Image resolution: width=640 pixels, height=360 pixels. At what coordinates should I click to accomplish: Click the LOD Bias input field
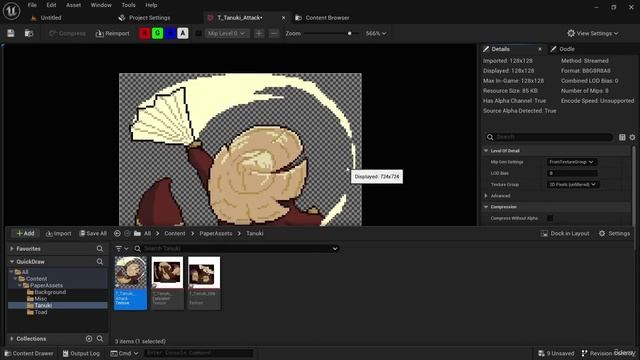click(572, 173)
